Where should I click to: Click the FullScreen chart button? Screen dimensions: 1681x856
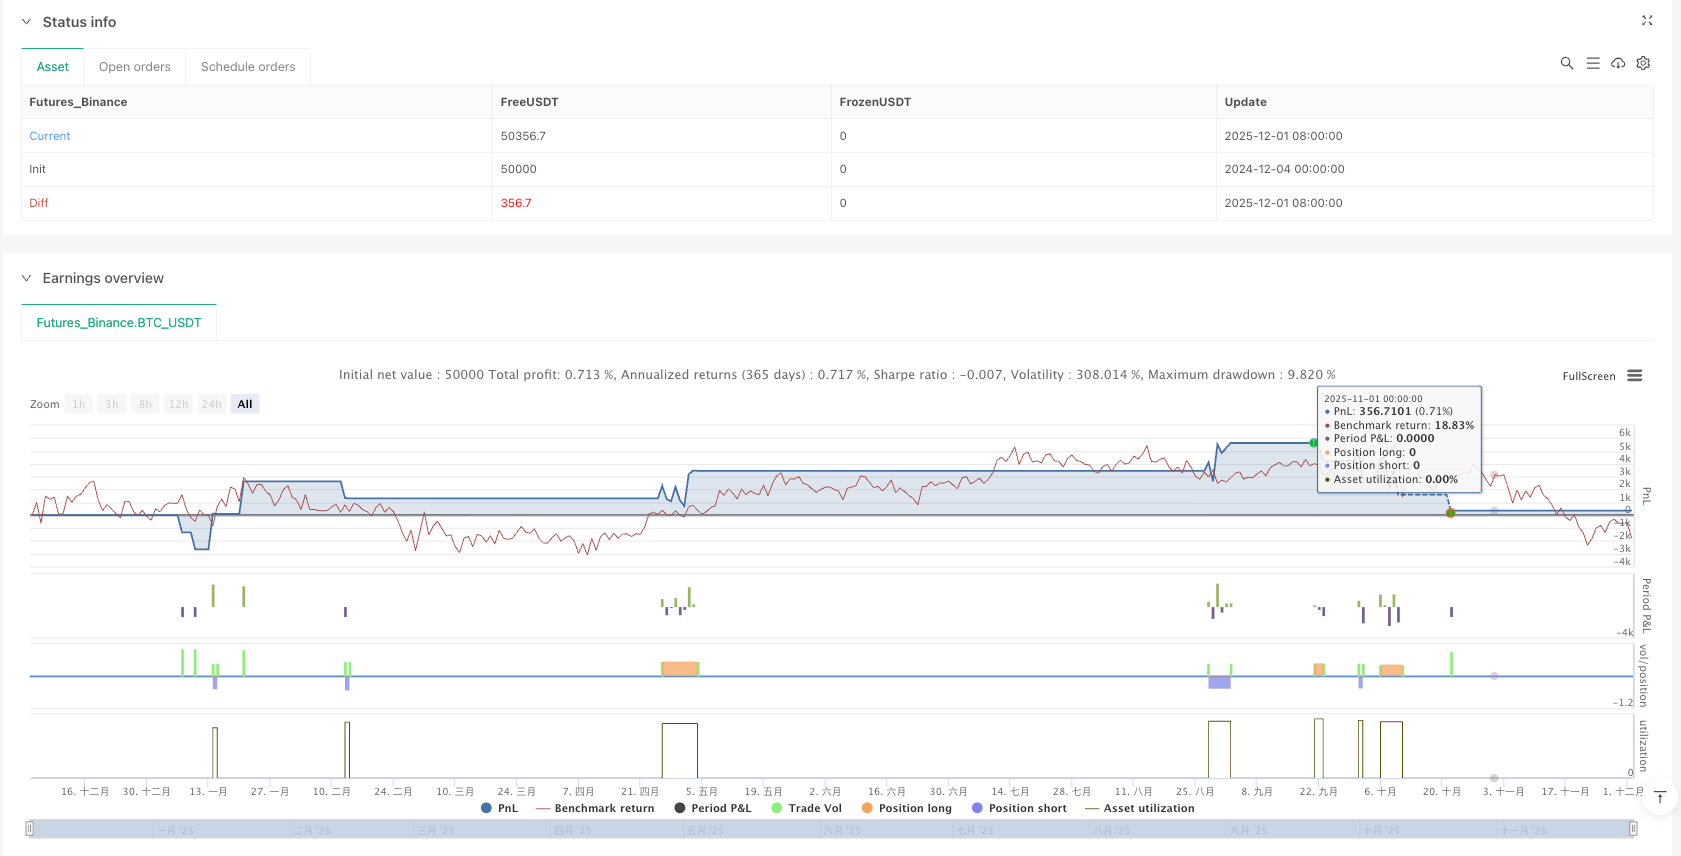tap(1588, 376)
